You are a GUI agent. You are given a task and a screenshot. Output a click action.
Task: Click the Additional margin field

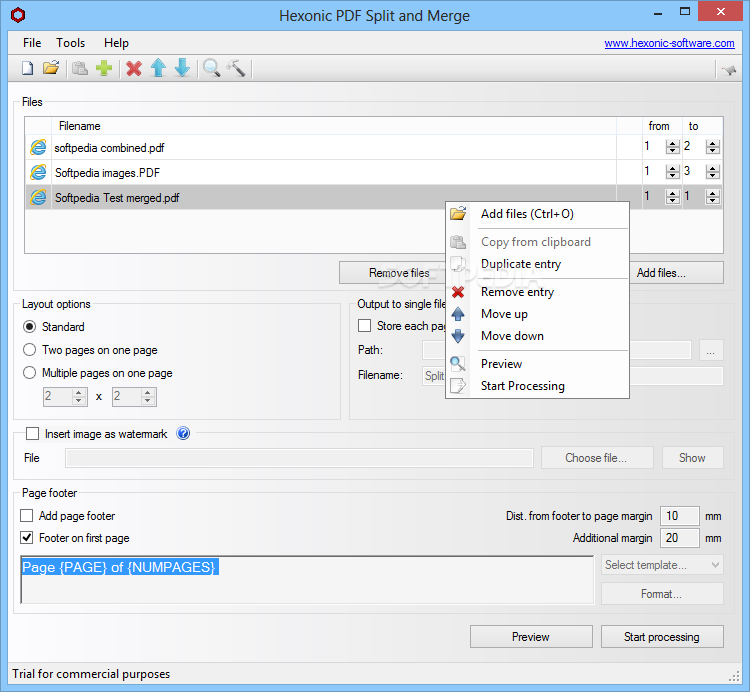[x=680, y=538]
